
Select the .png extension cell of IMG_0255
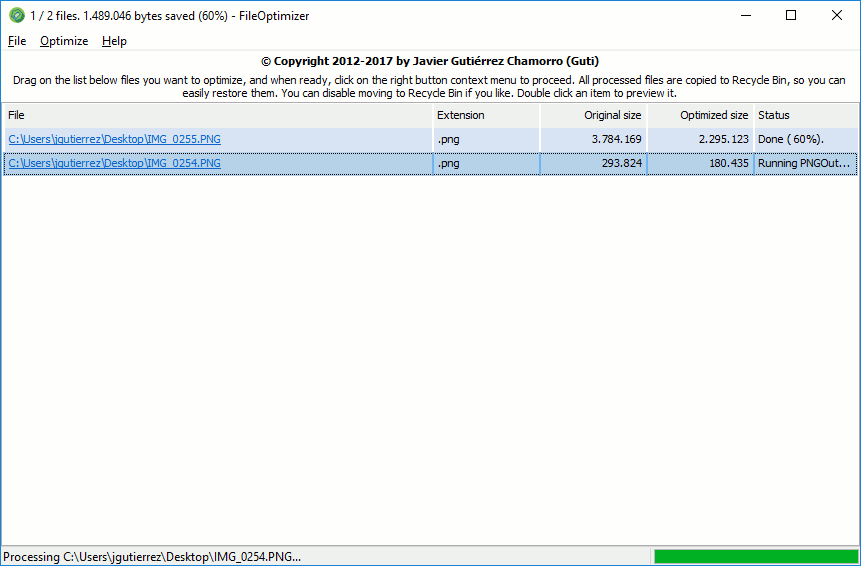point(487,139)
